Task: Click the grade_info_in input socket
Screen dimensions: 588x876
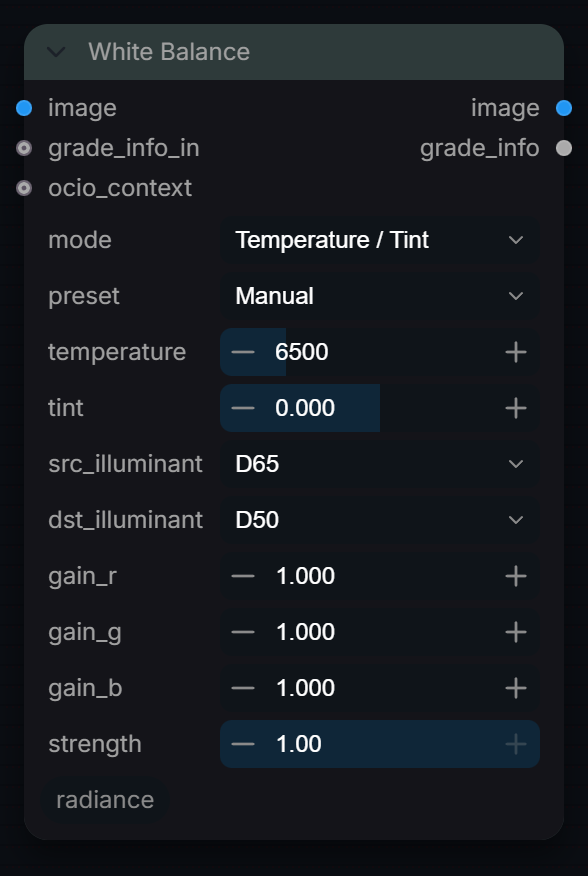Action: [24, 148]
